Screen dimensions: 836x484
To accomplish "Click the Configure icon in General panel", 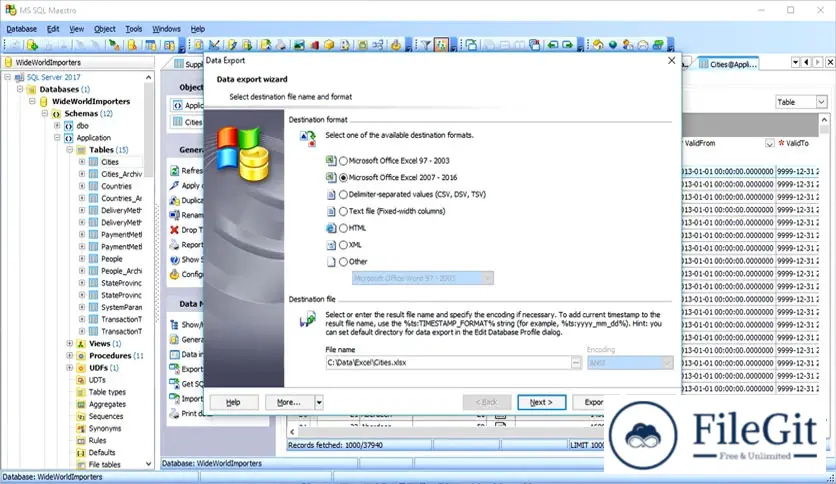I will [174, 274].
